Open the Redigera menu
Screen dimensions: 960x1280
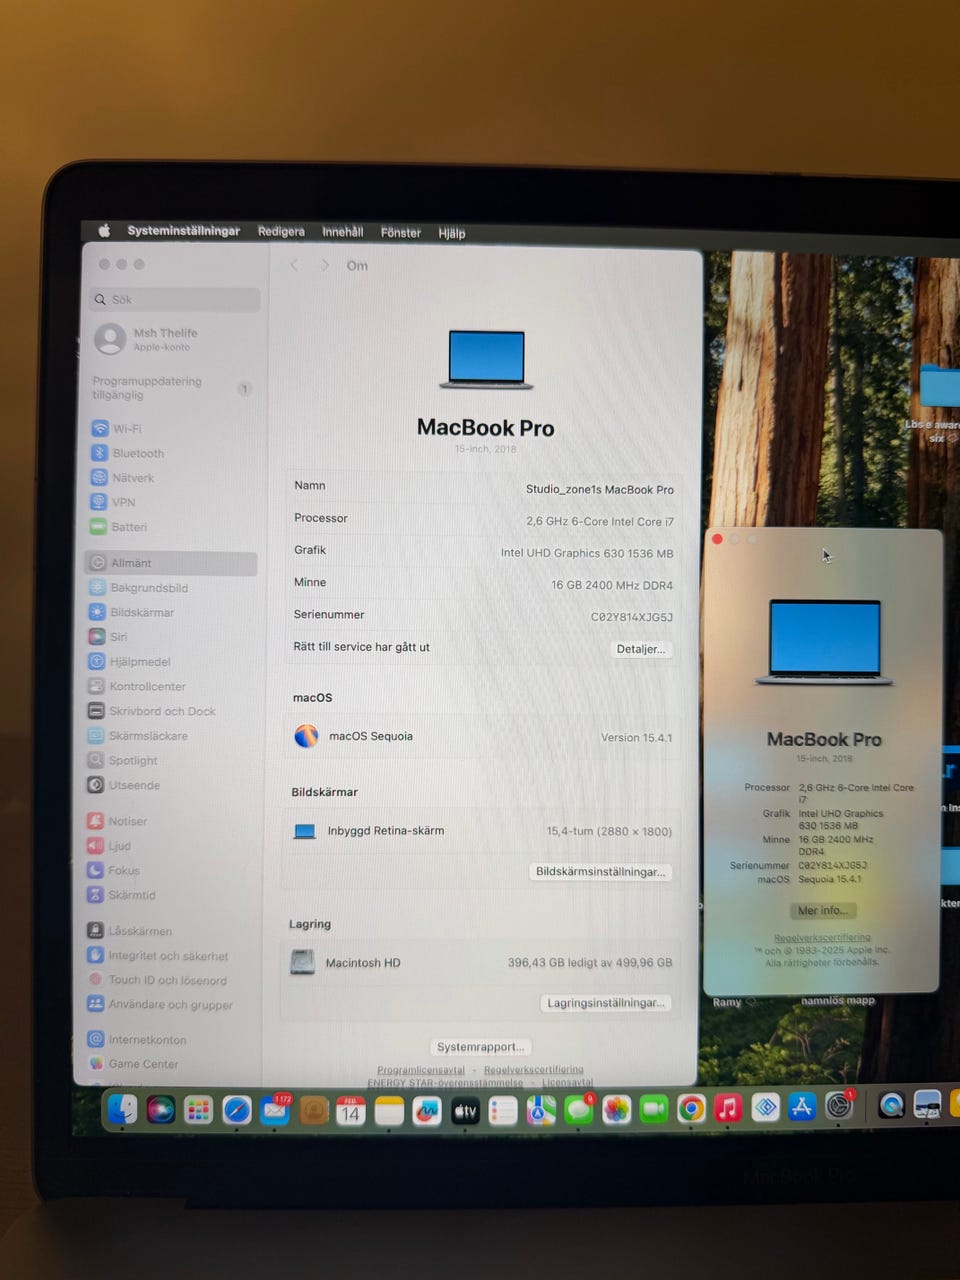point(281,232)
